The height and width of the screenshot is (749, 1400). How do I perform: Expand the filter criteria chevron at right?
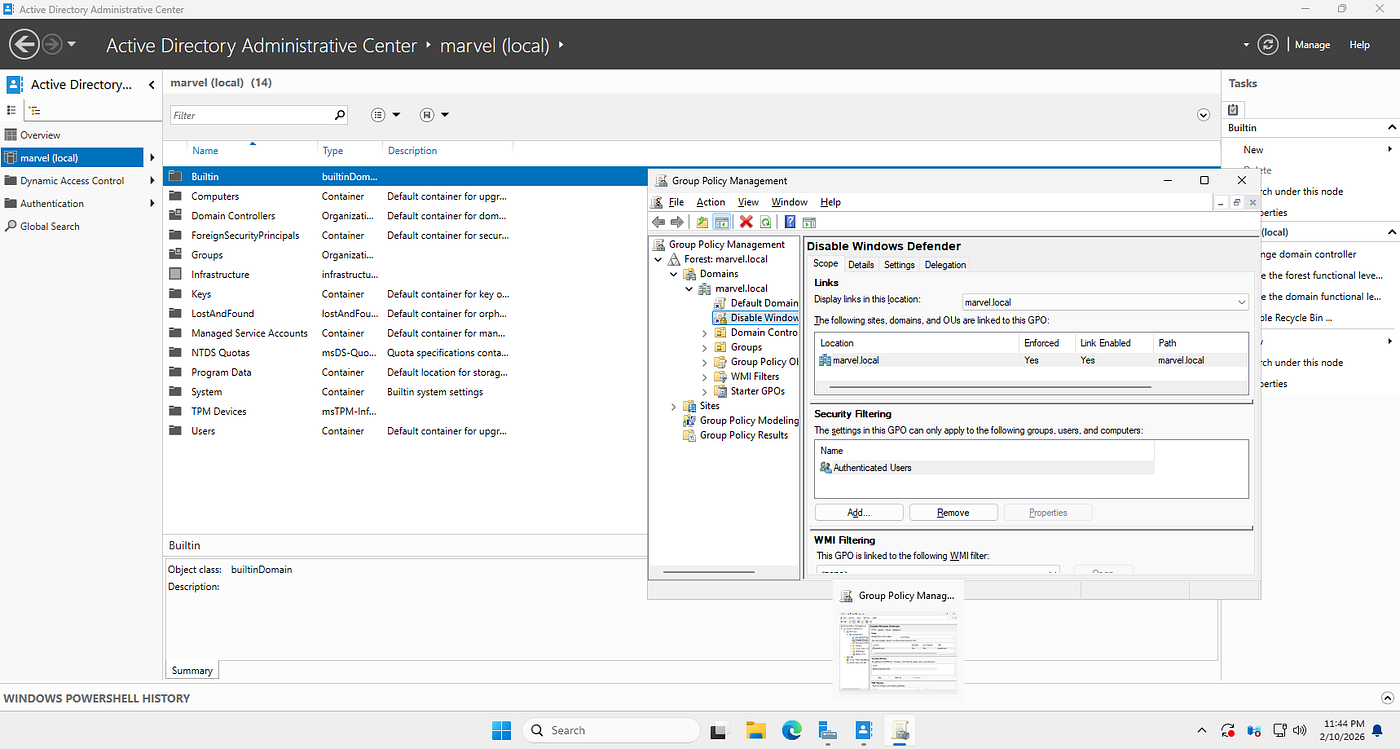point(1204,115)
